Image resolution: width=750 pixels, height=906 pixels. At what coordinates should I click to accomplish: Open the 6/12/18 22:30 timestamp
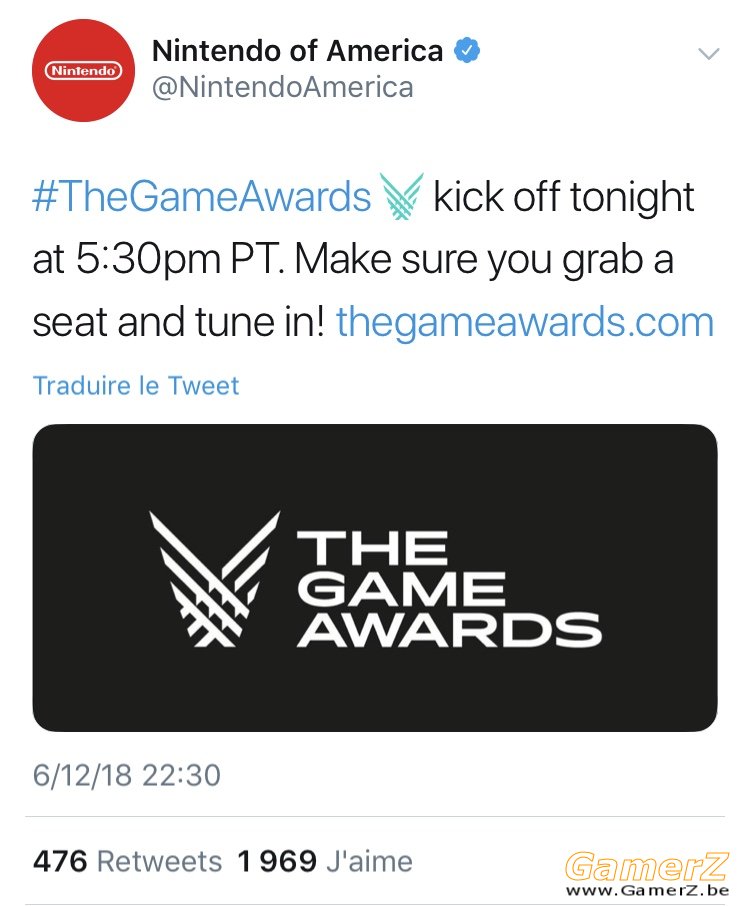tap(127, 775)
